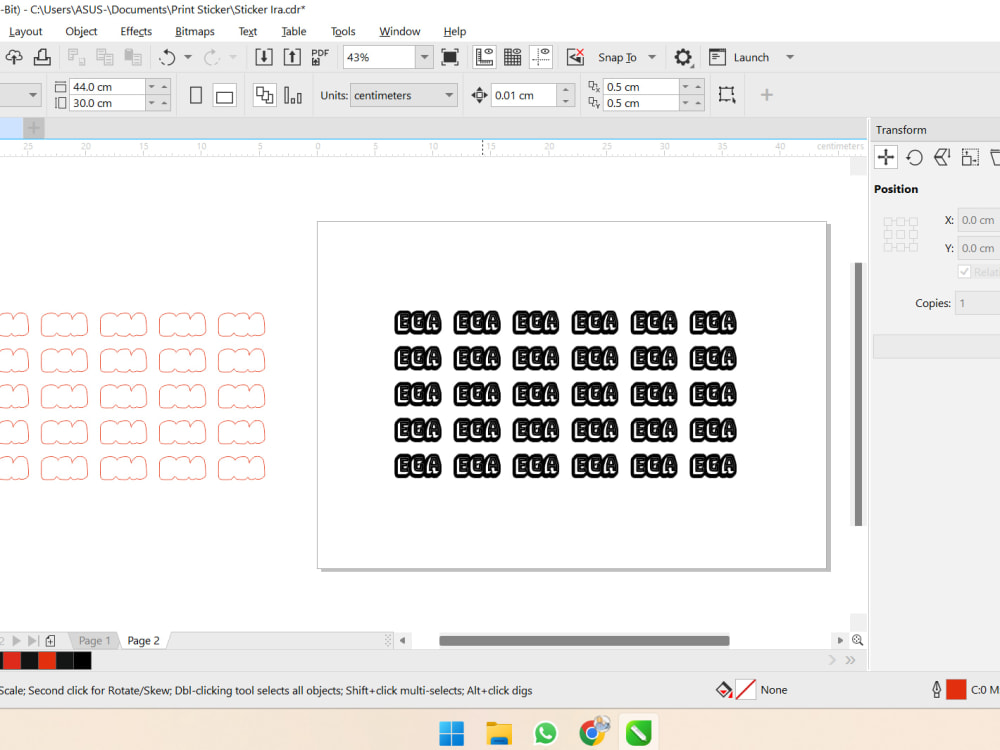Click the Import icon
Screen dimensions: 1000x750
(263, 57)
